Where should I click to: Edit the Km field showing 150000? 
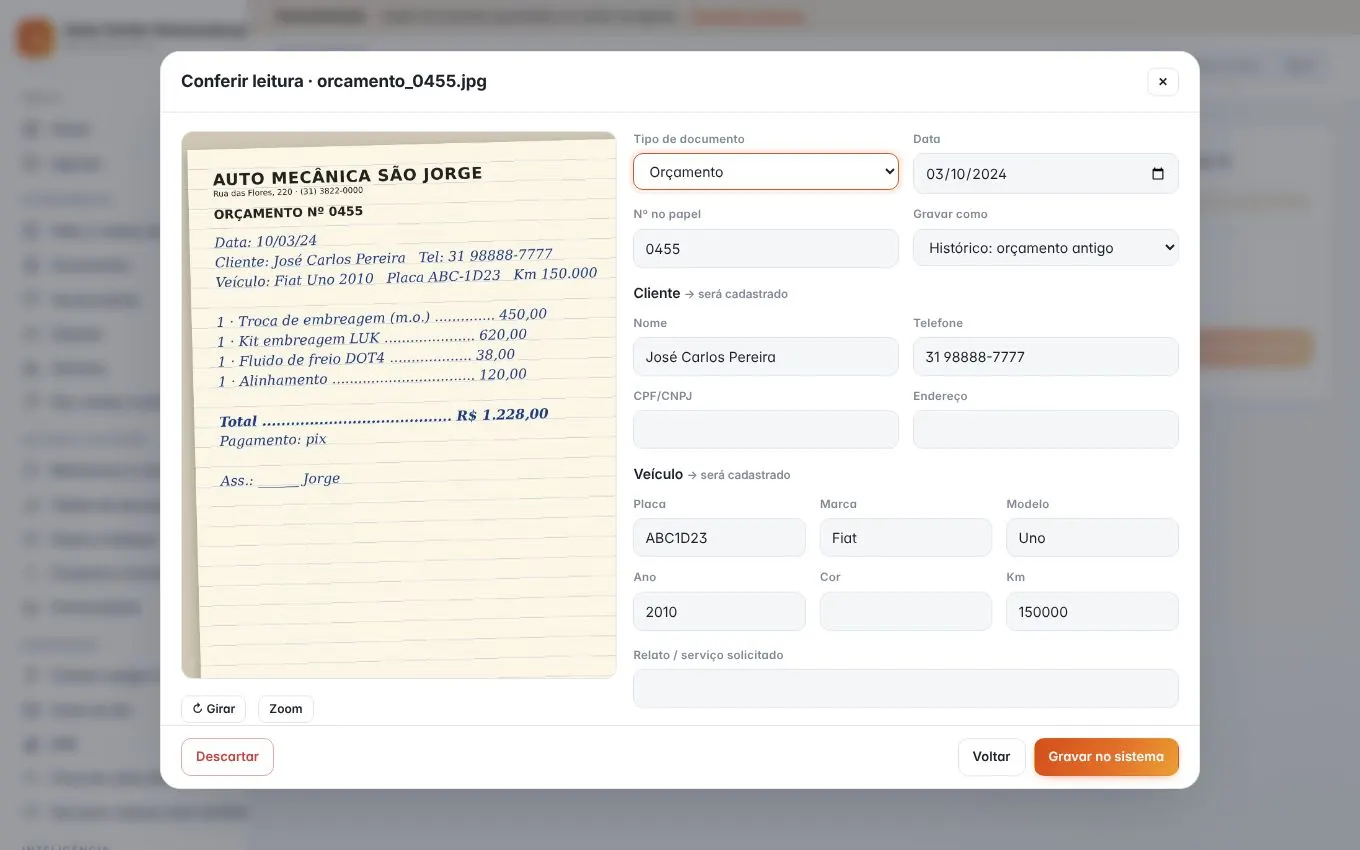click(x=1092, y=612)
